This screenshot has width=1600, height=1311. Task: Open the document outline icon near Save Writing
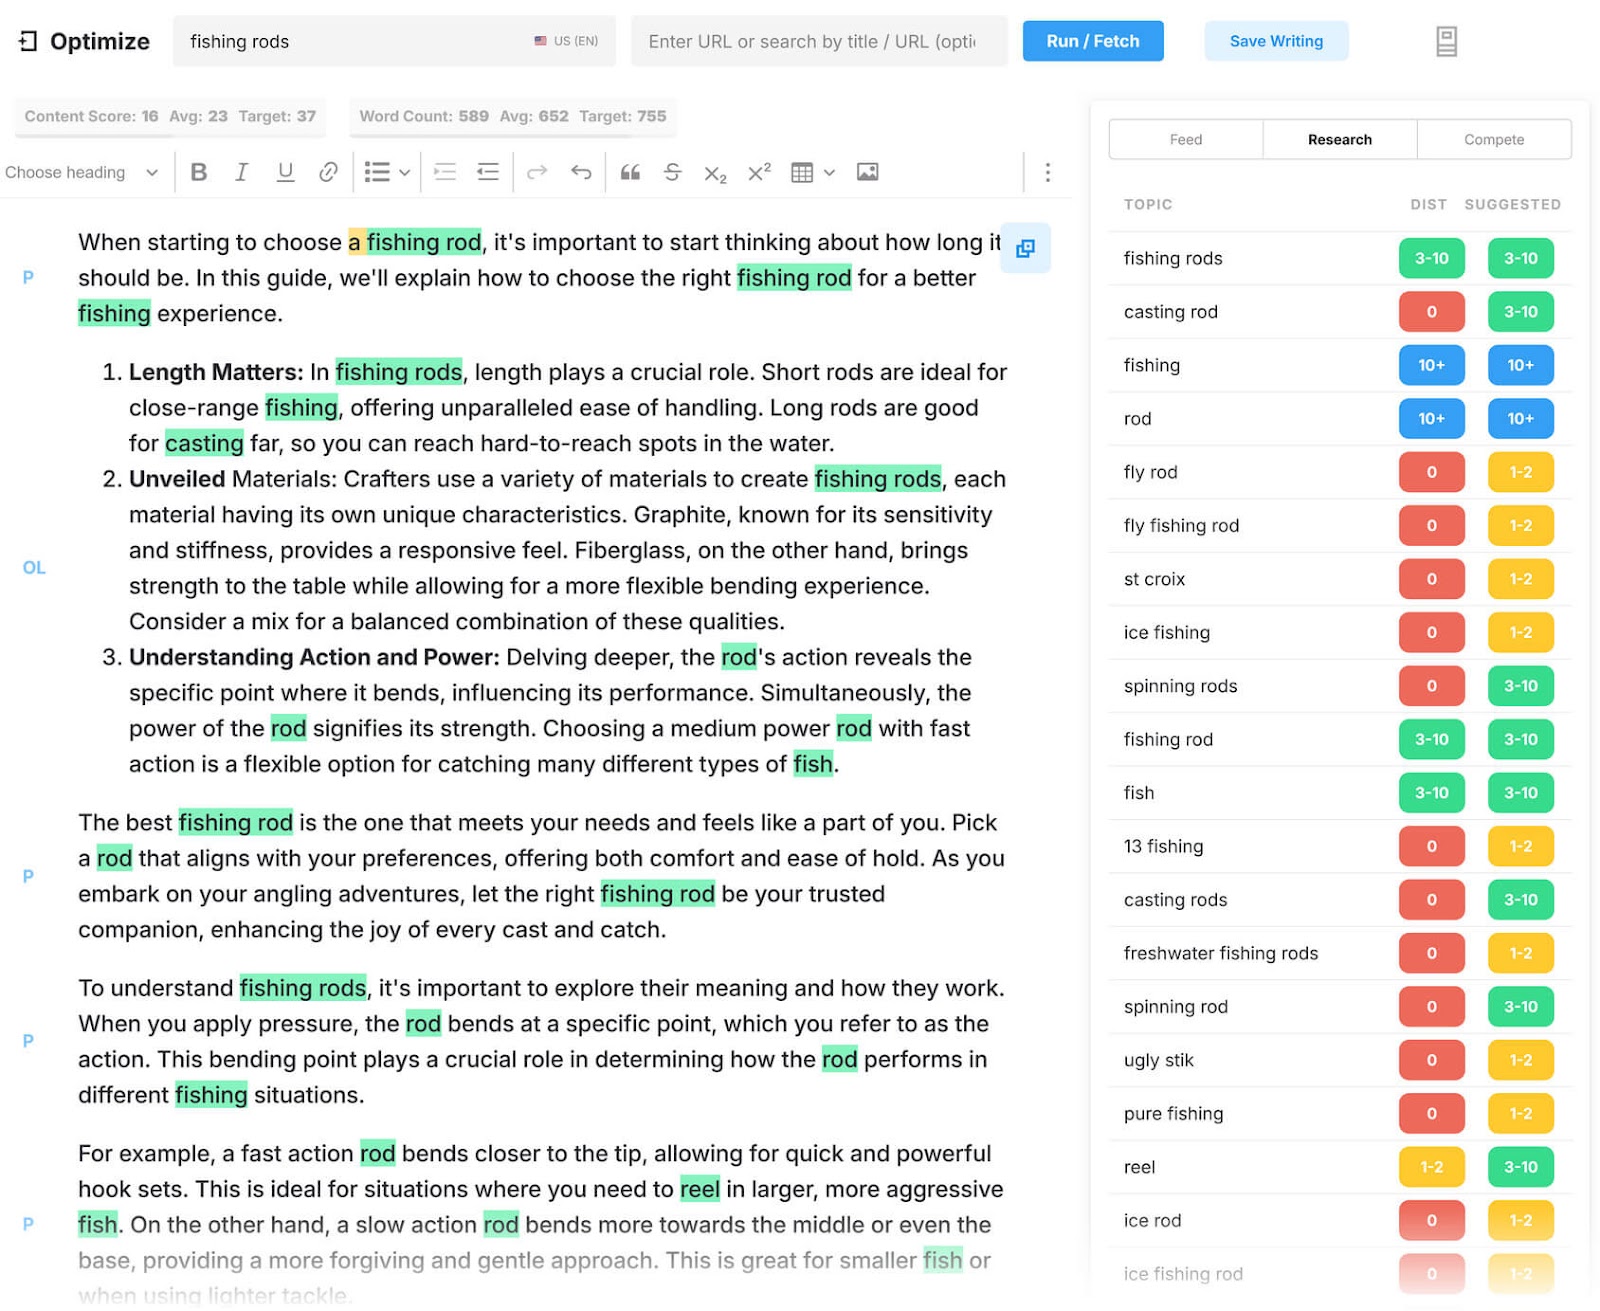[1447, 40]
